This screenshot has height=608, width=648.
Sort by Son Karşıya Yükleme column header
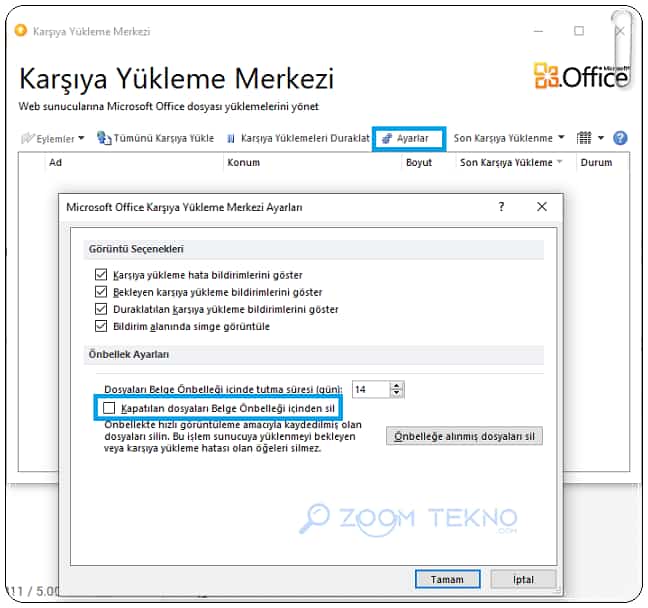click(x=511, y=162)
